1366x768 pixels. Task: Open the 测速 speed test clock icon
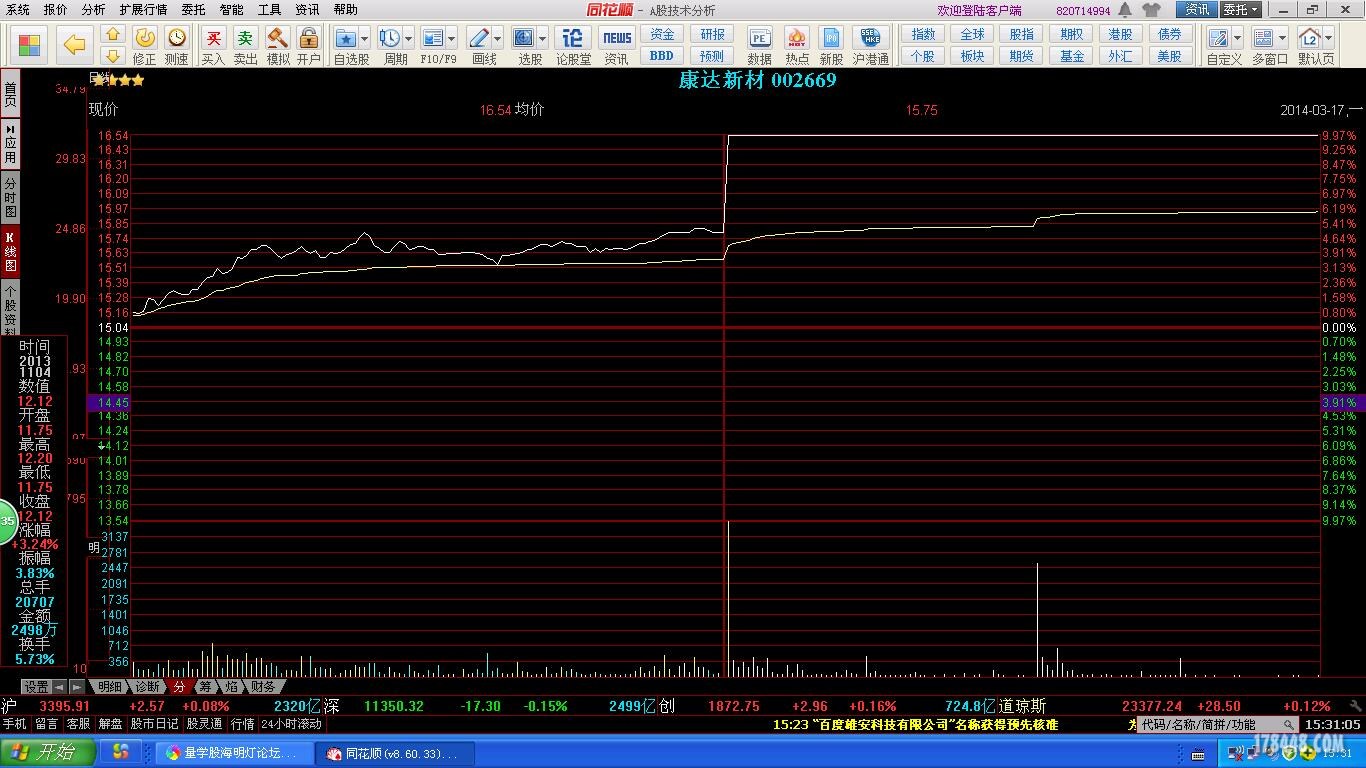[176, 38]
